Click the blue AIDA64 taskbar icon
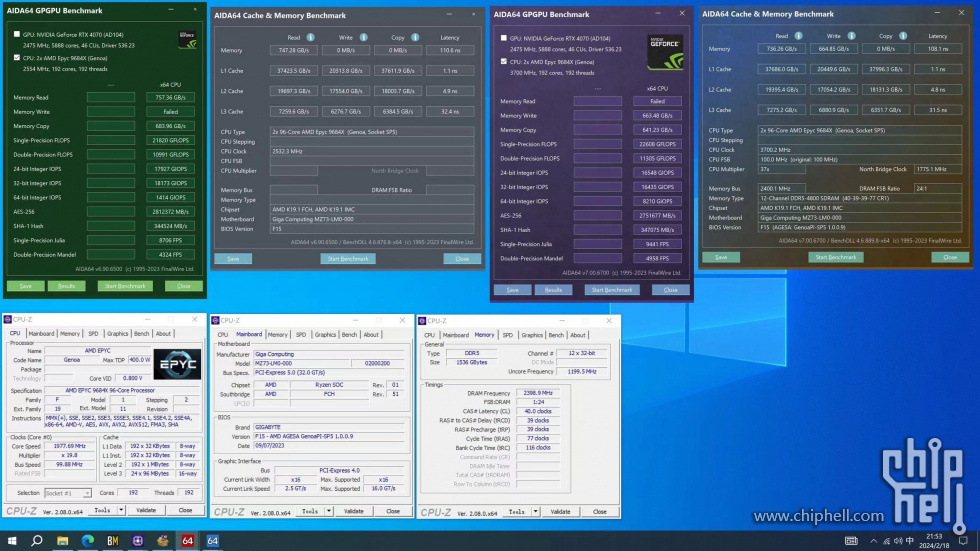 (212, 540)
